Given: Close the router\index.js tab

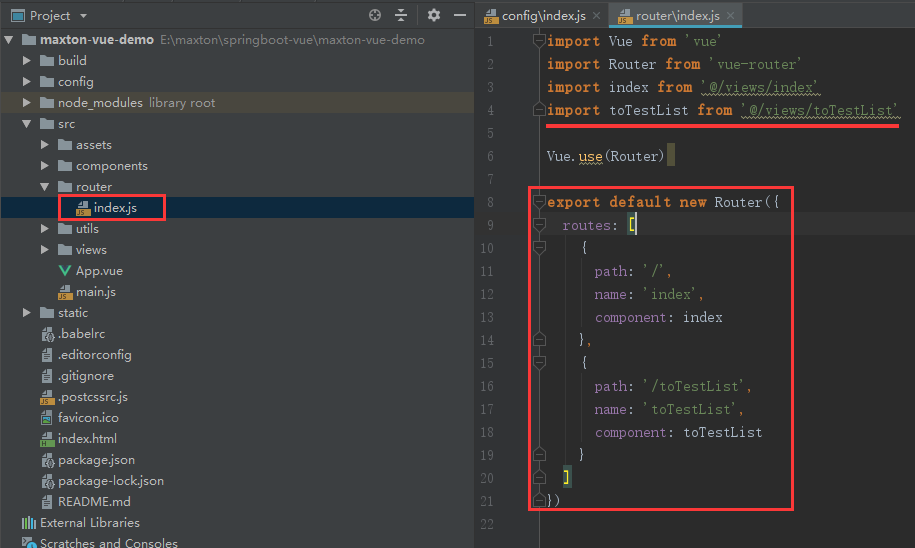Looking at the screenshot, I should click(731, 16).
